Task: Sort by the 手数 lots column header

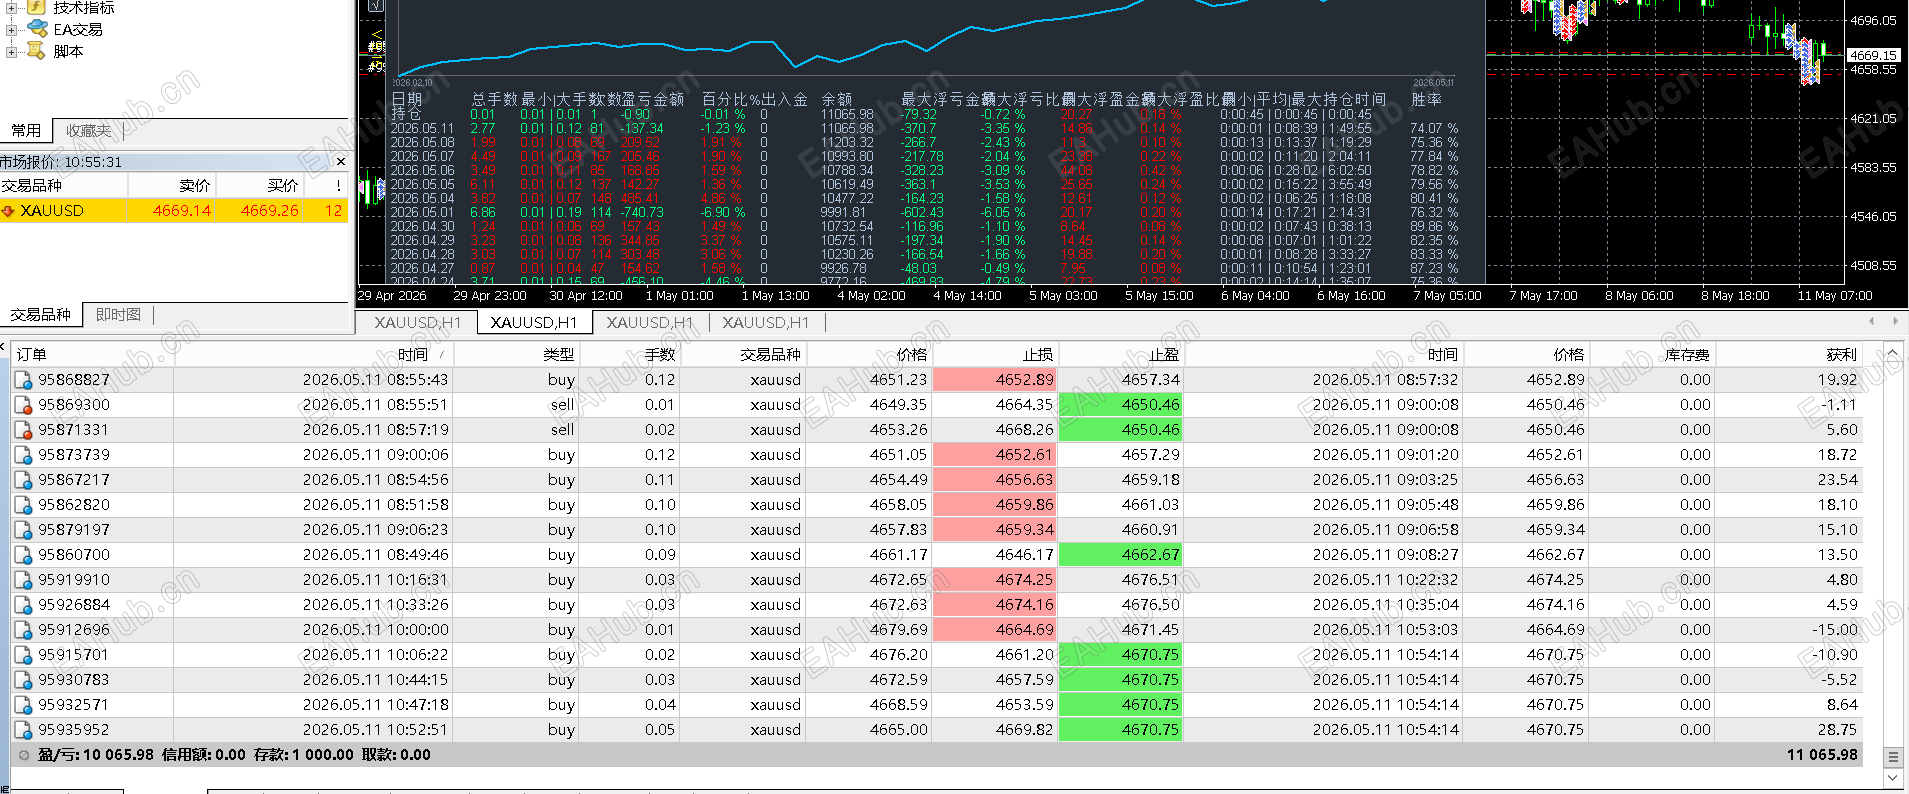Action: [643, 354]
